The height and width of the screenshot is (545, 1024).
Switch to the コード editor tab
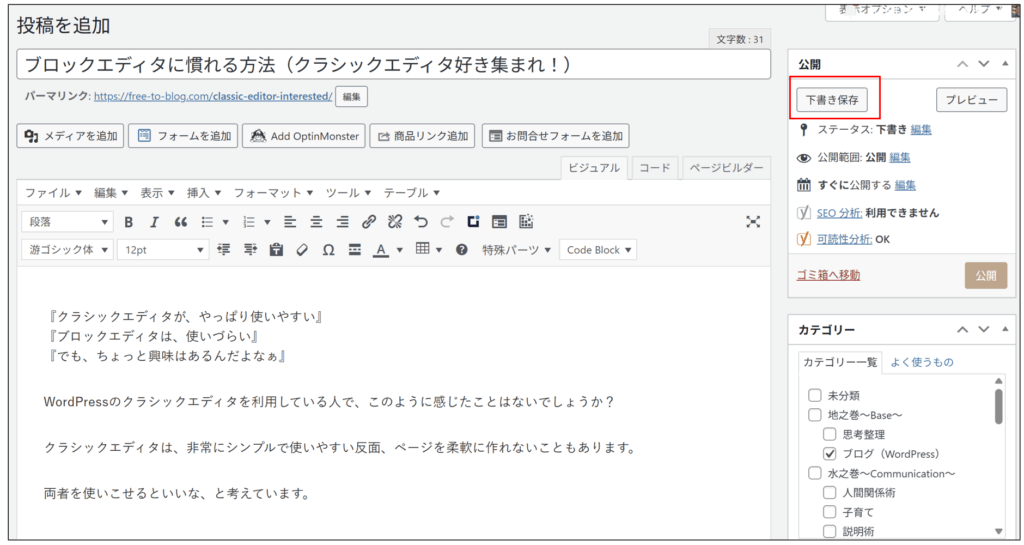coord(655,168)
